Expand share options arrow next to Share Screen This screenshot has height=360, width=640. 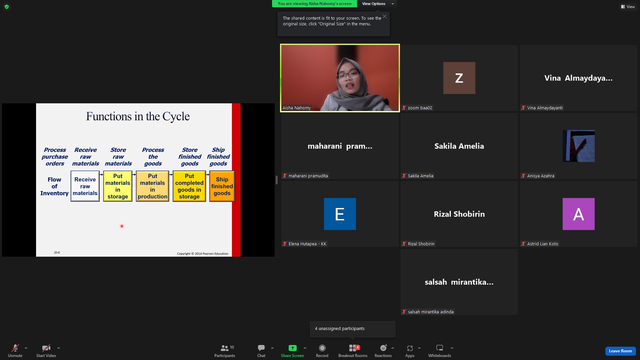tap(304, 348)
